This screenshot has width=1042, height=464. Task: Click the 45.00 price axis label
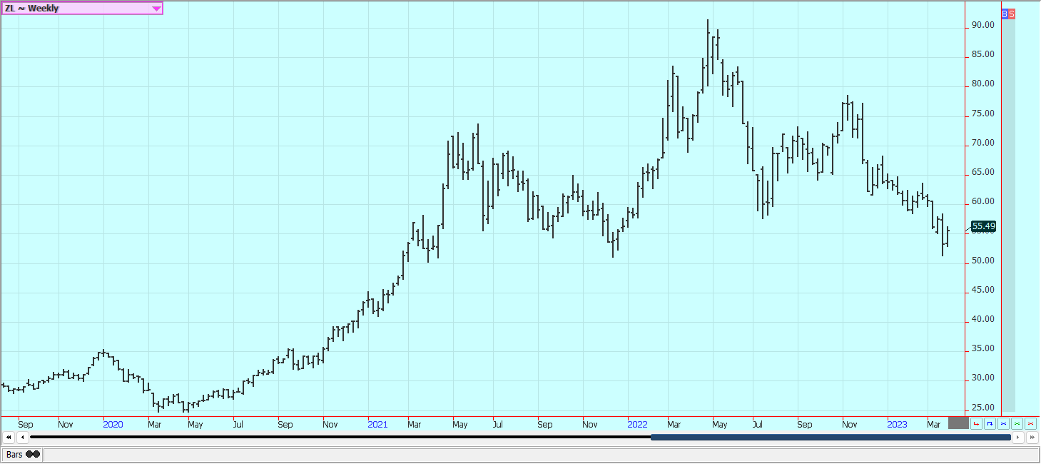[x=983, y=290]
